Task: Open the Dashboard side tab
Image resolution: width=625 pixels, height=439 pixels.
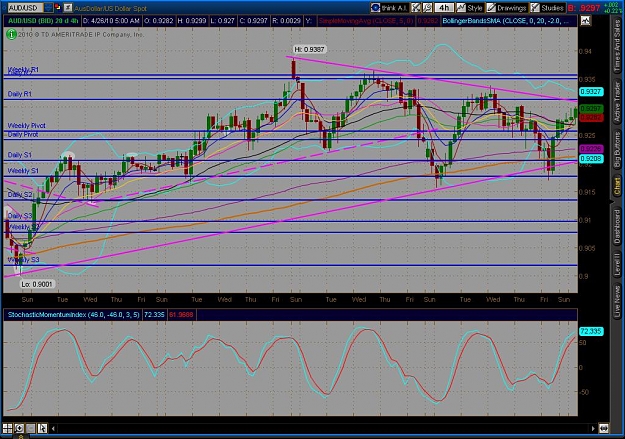Action: [617, 227]
